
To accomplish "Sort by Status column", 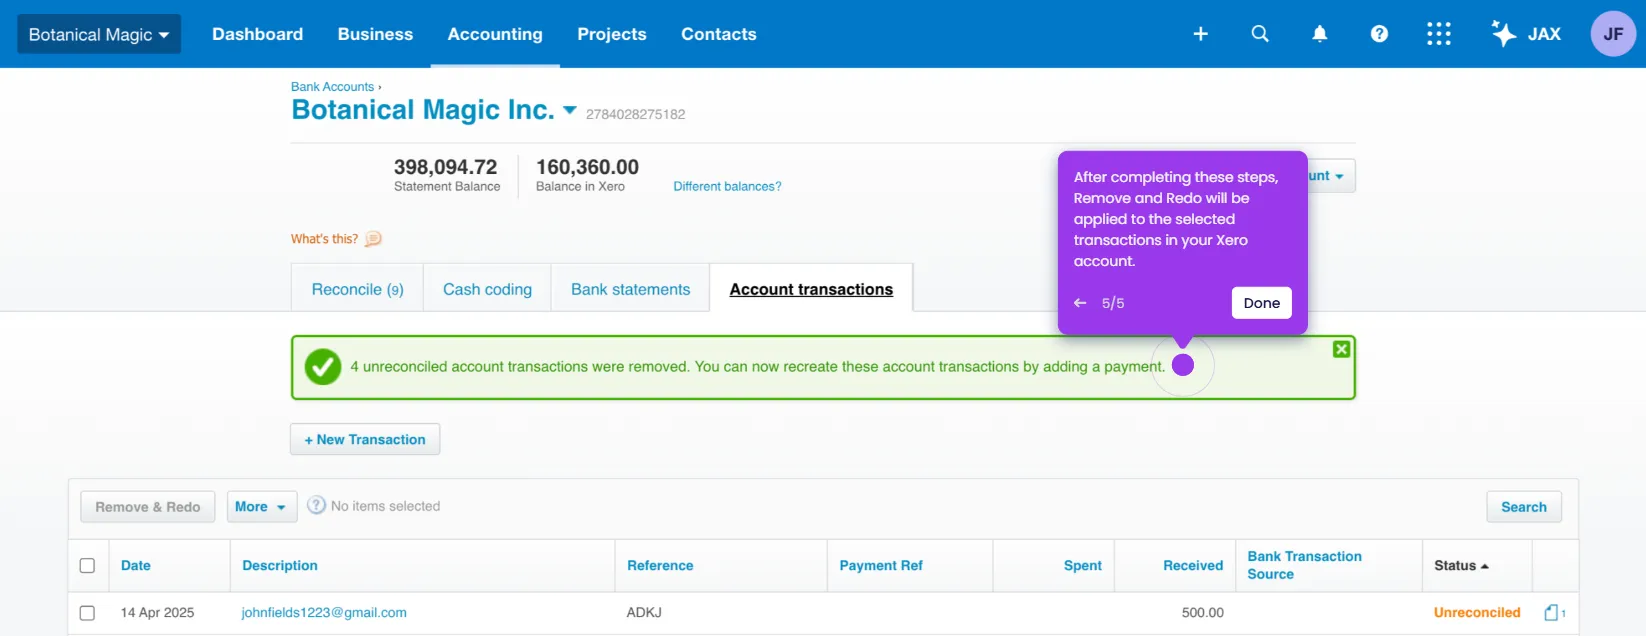I will 1461,566.
